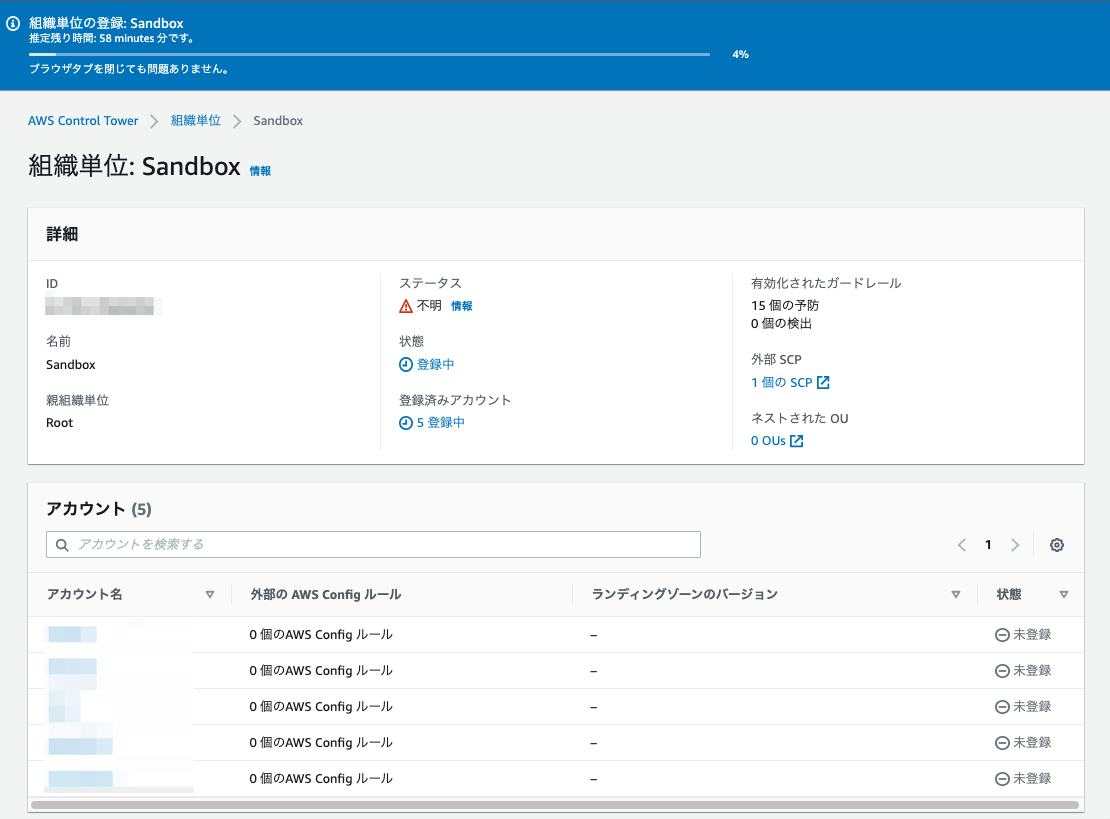
Task: Click the horizontal scrollbar under accounts table
Action: [555, 805]
